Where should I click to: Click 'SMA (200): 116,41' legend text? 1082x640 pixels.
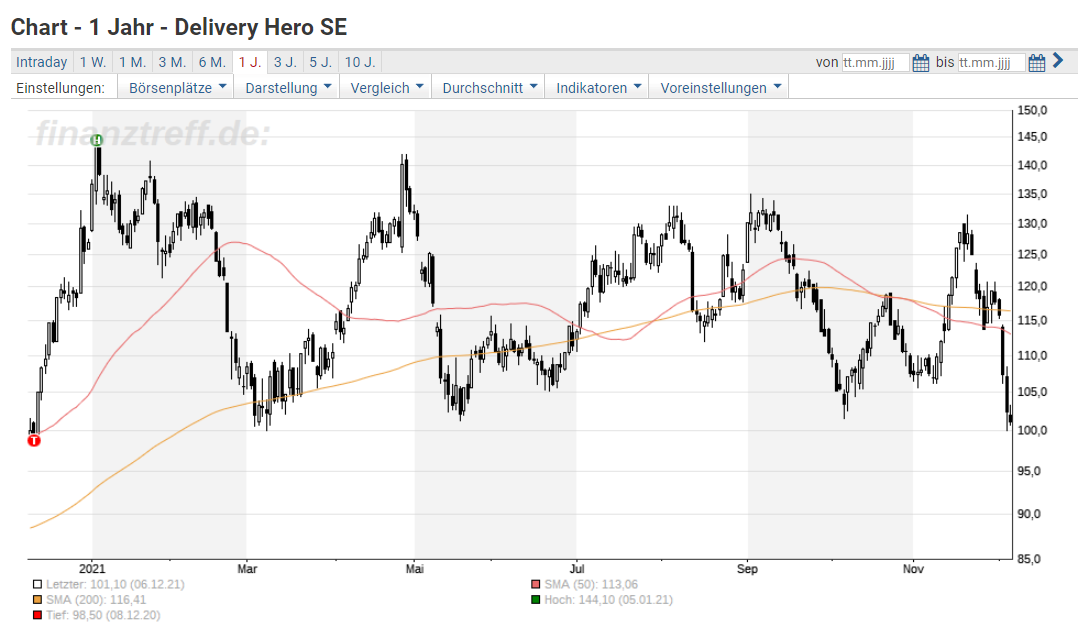(x=96, y=599)
